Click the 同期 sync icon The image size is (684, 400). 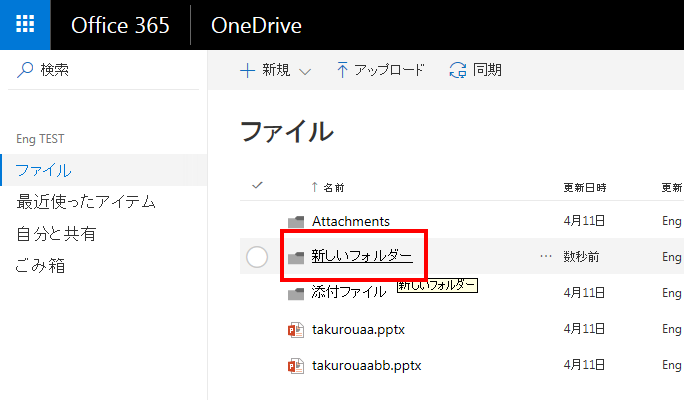tap(458, 70)
